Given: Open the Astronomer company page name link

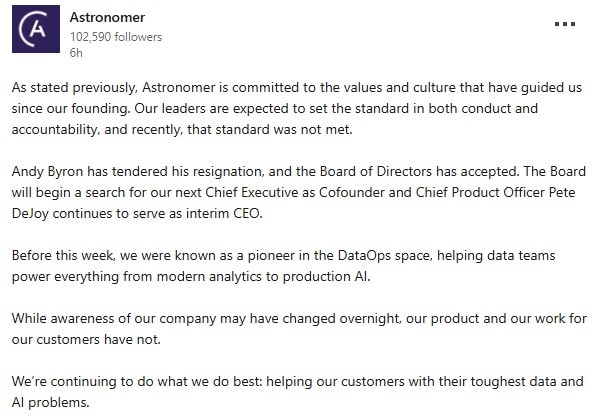Looking at the screenshot, I should point(107,17).
